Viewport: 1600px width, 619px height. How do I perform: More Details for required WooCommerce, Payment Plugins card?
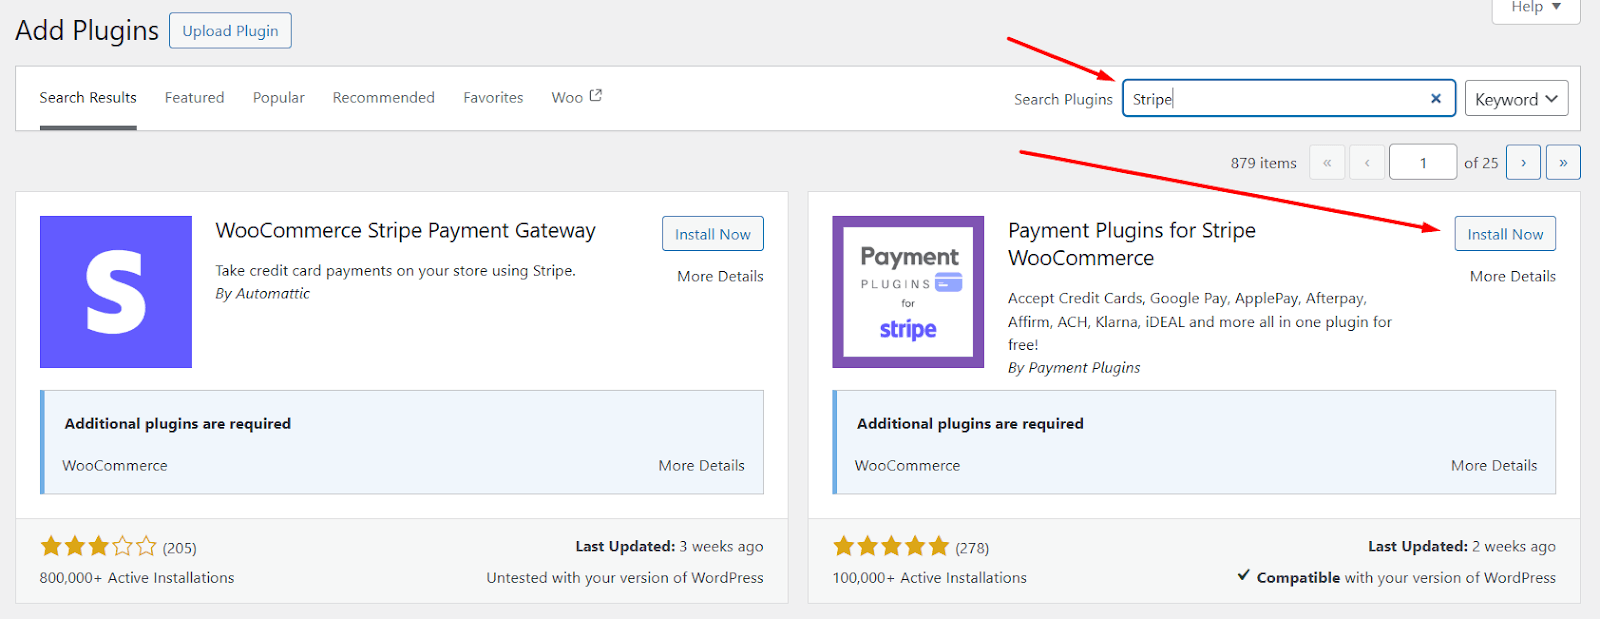(1494, 466)
